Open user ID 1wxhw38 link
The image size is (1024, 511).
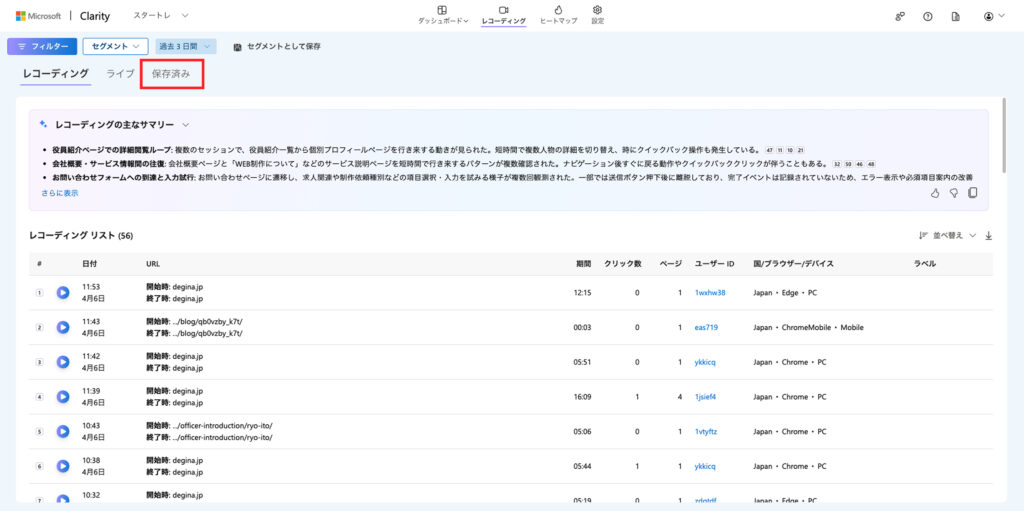710,293
